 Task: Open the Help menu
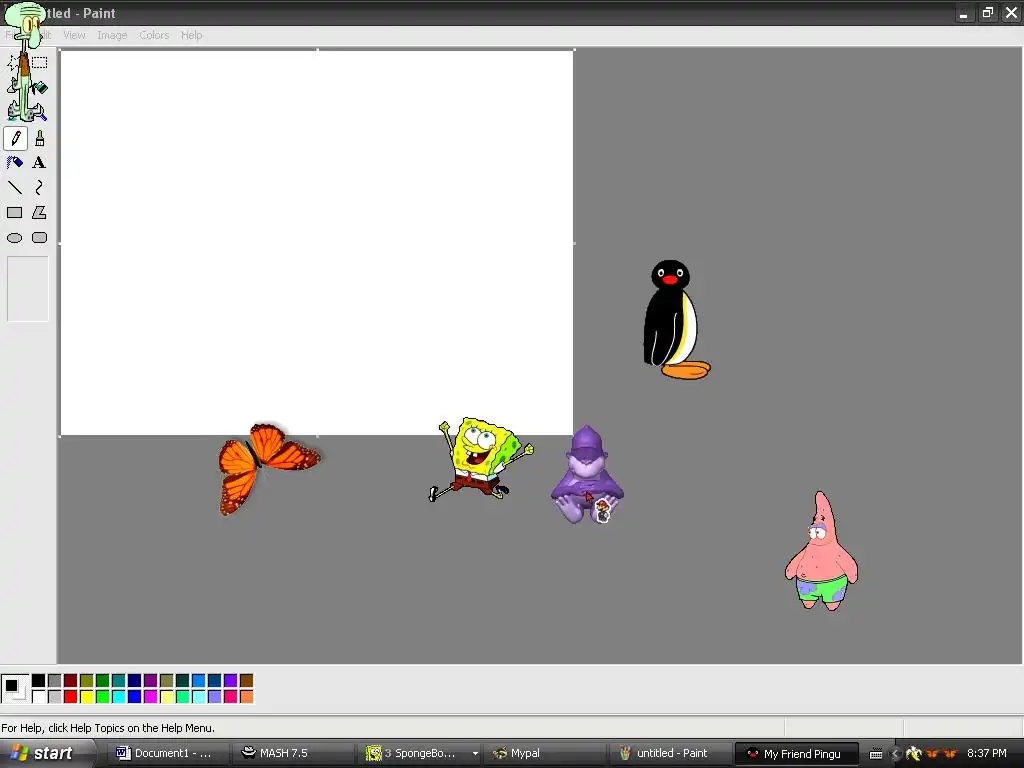(191, 35)
